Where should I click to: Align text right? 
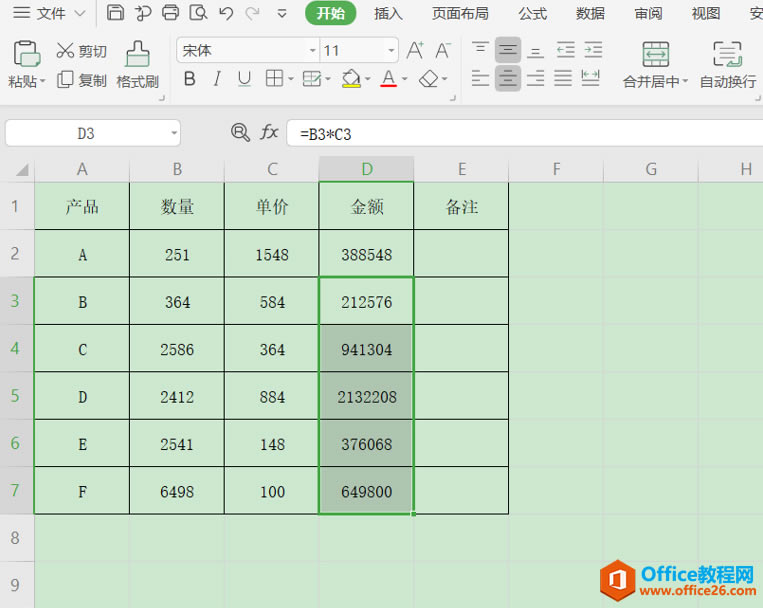coord(535,78)
